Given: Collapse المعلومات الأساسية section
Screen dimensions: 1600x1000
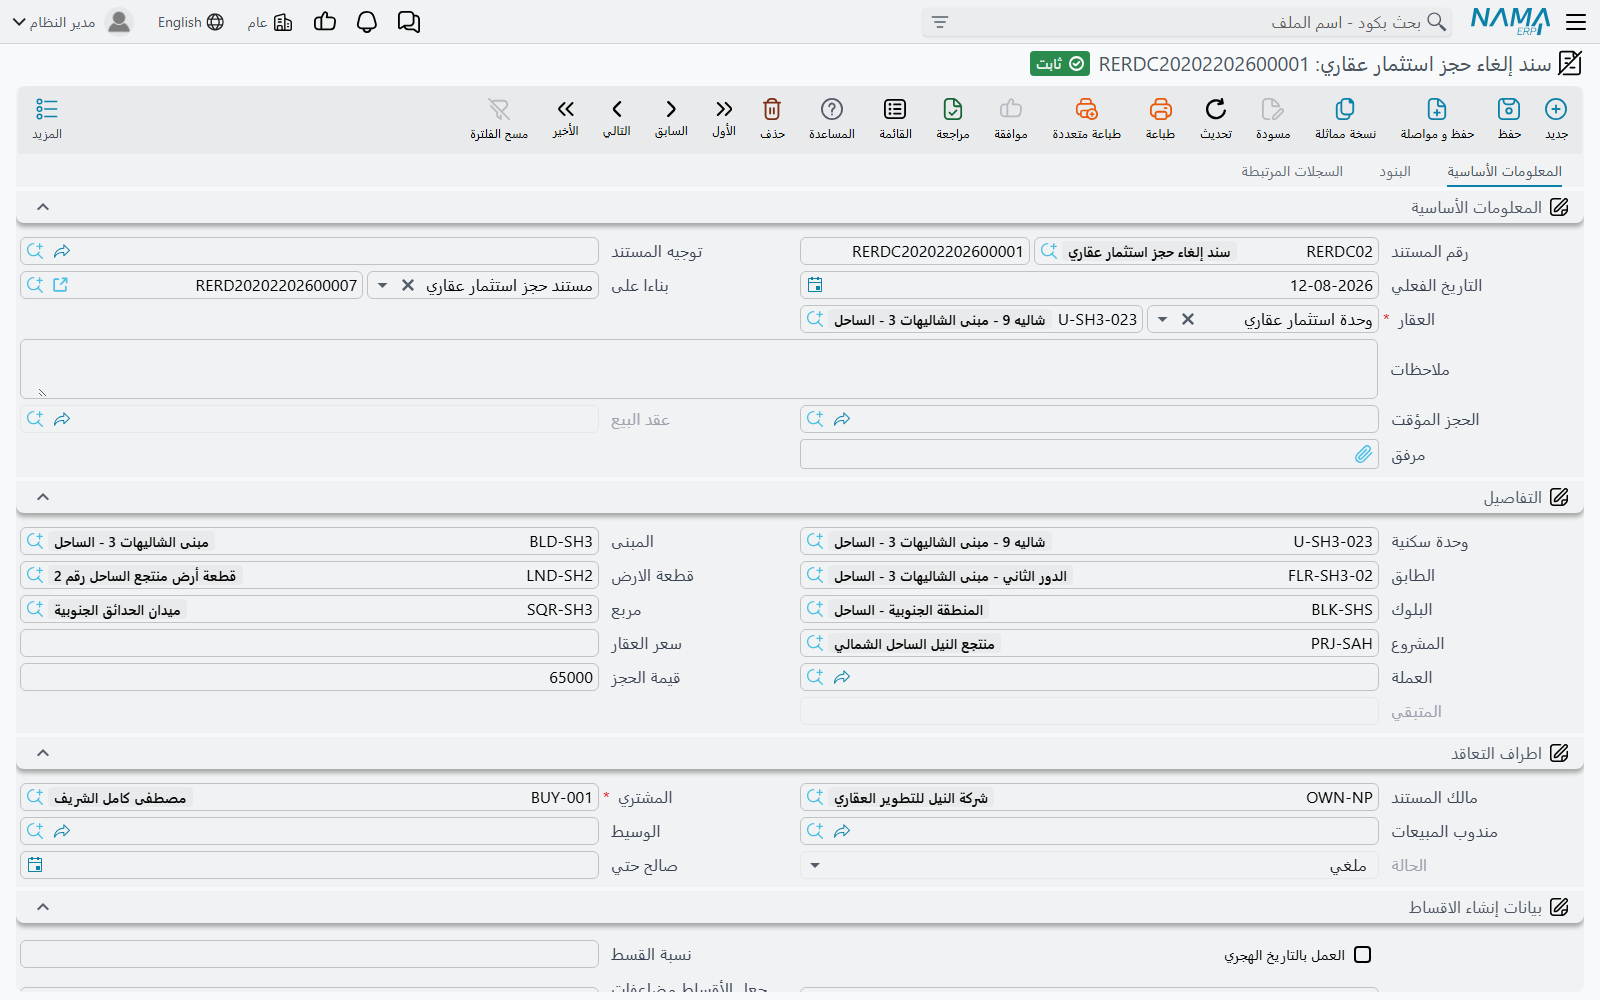Looking at the screenshot, I should click(43, 207).
